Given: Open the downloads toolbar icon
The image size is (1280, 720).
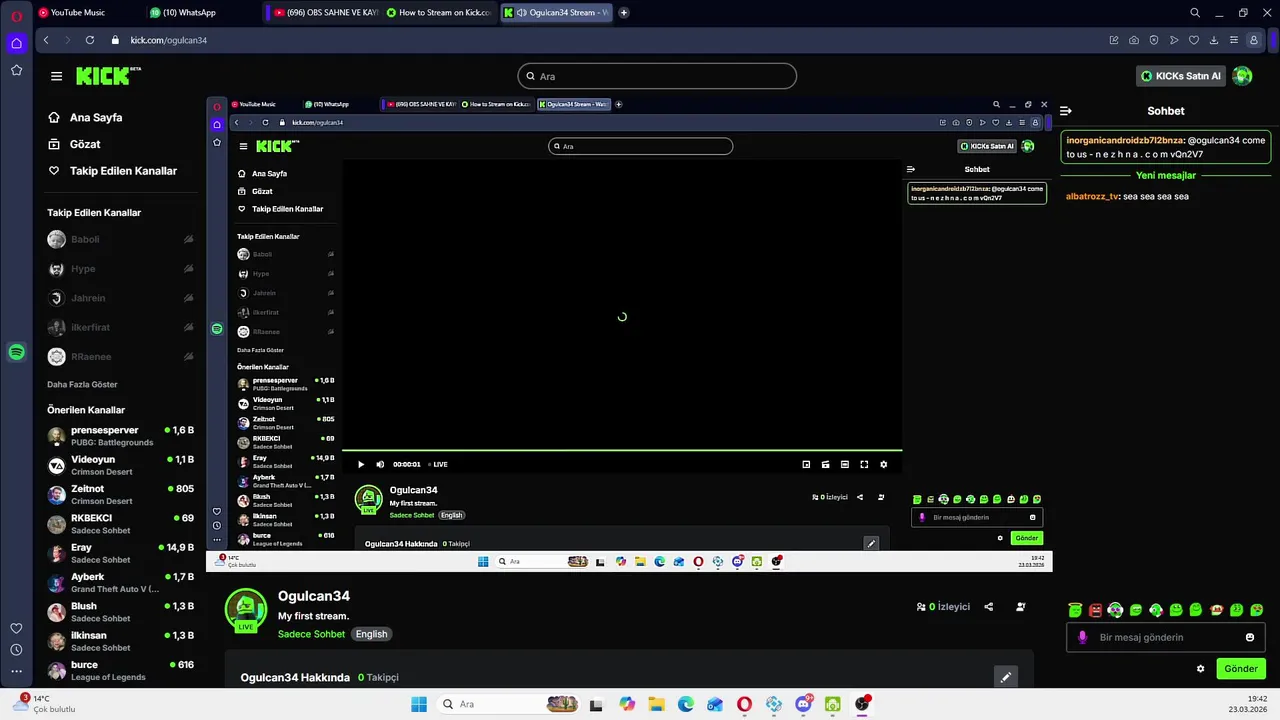Looking at the screenshot, I should 1214,40.
